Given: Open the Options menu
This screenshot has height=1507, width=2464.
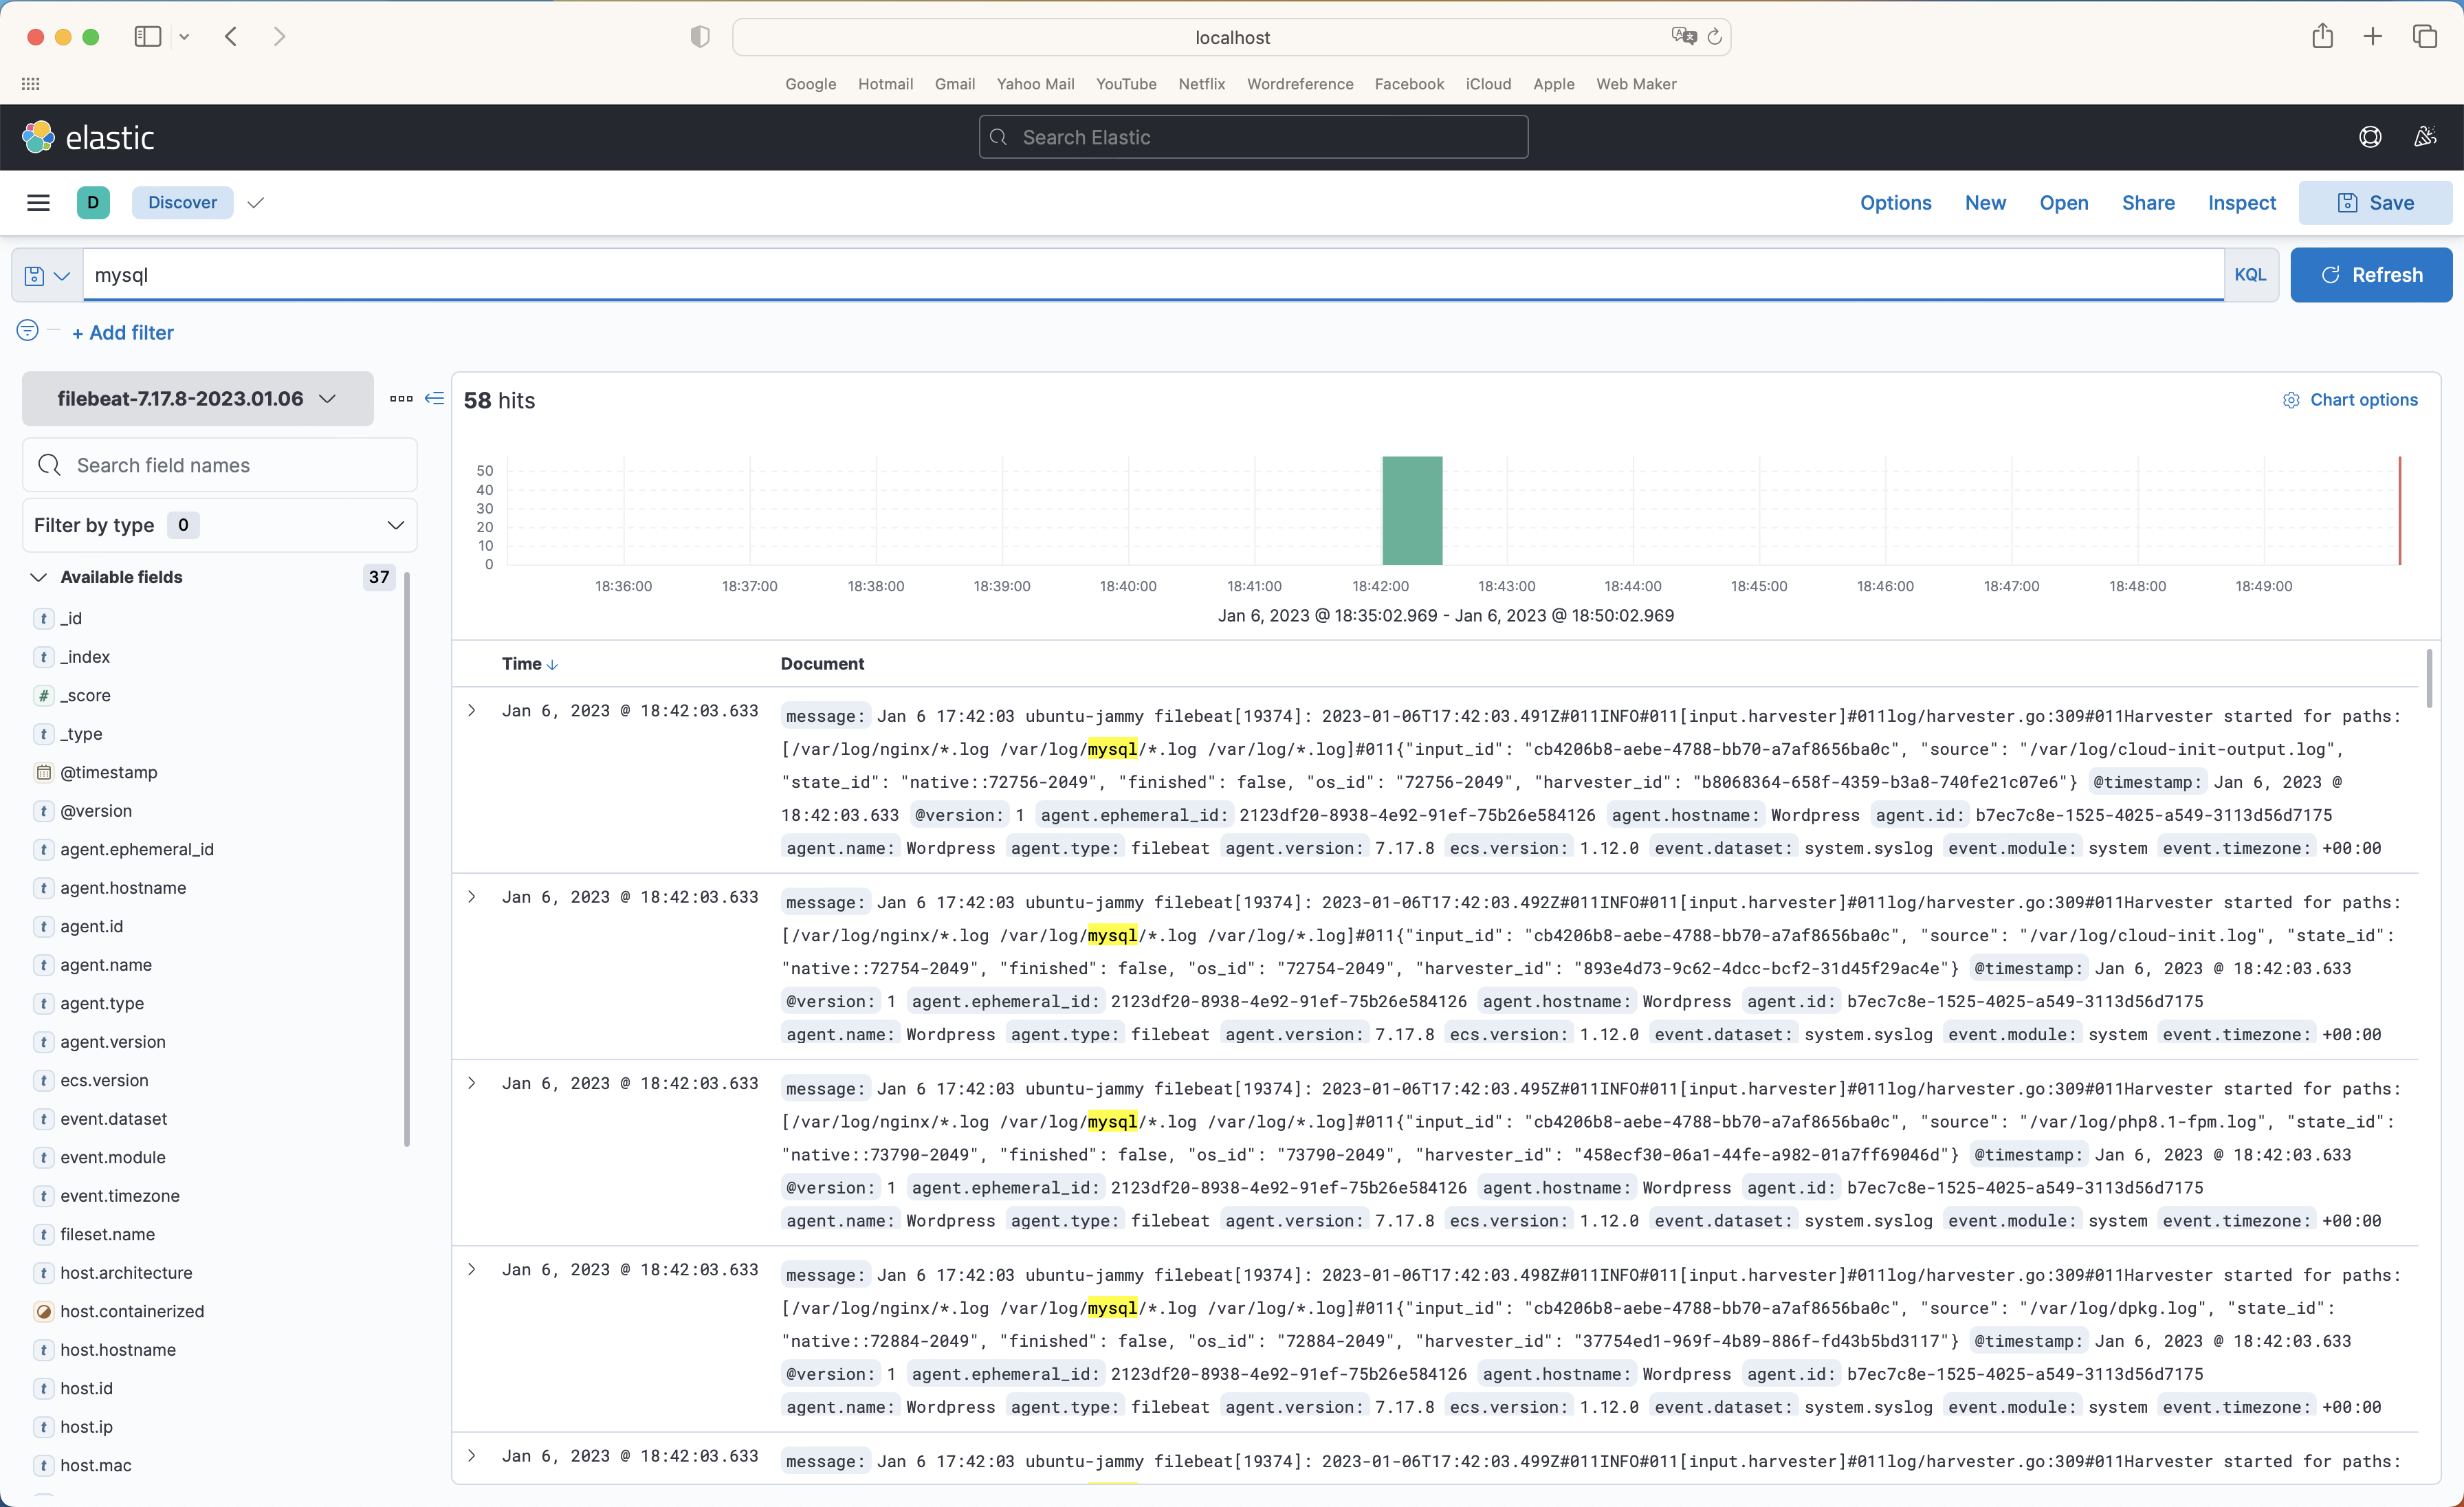Looking at the screenshot, I should click(x=1895, y=202).
